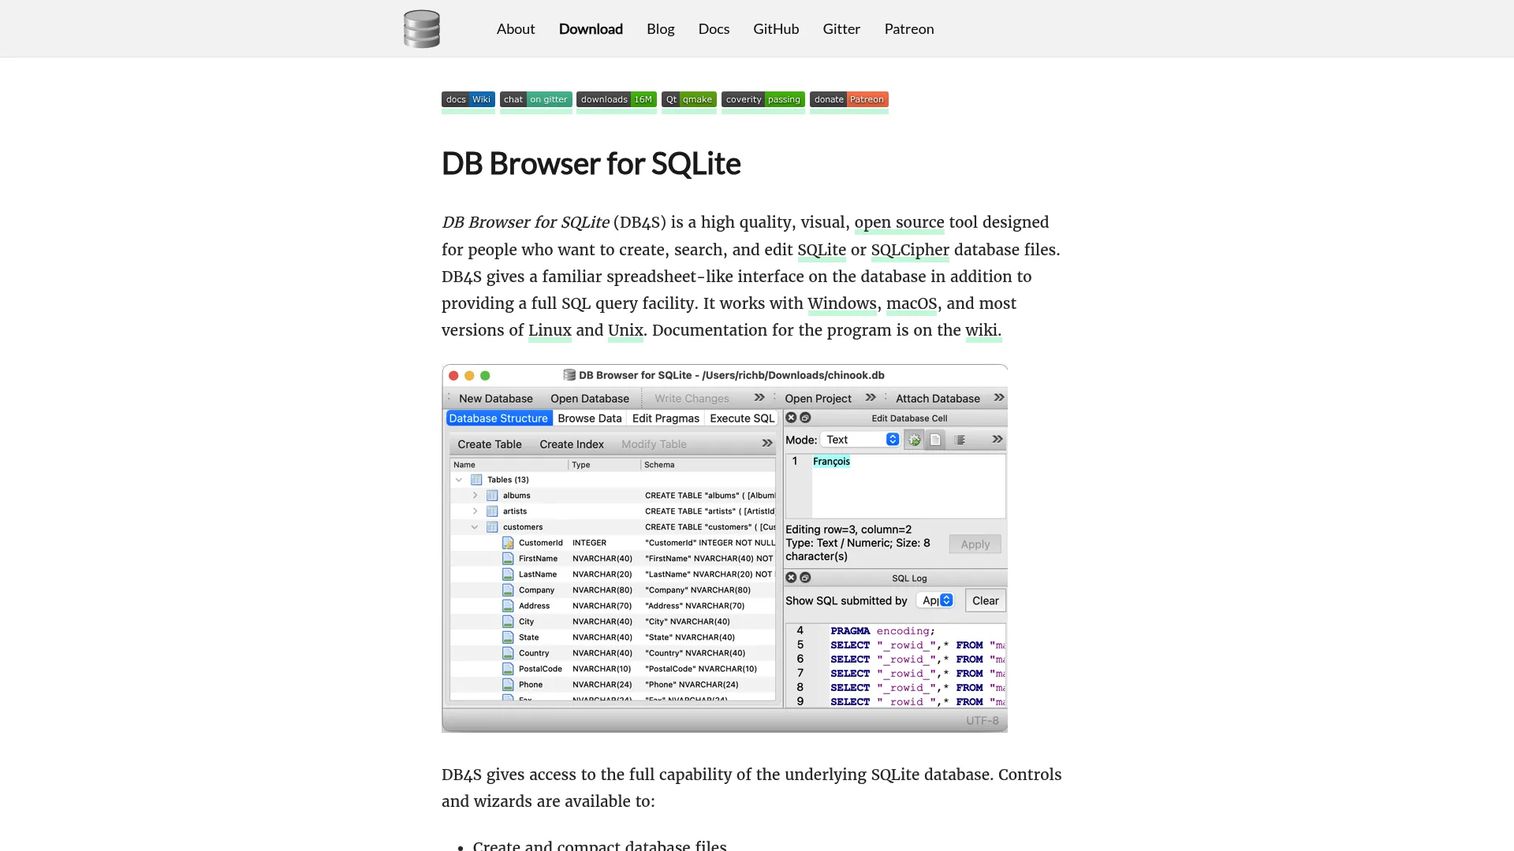Click the blank page icon in Edit Cell toolbar
1514x851 pixels.
[x=935, y=440]
